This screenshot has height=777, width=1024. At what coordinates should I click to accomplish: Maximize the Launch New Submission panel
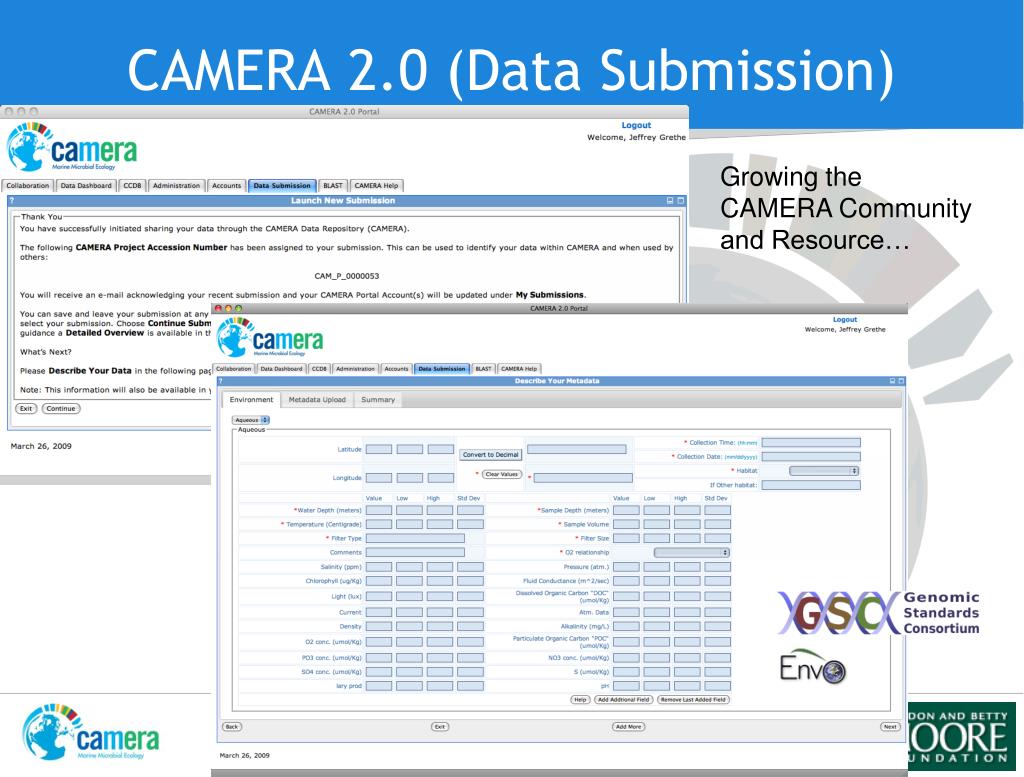click(x=680, y=200)
